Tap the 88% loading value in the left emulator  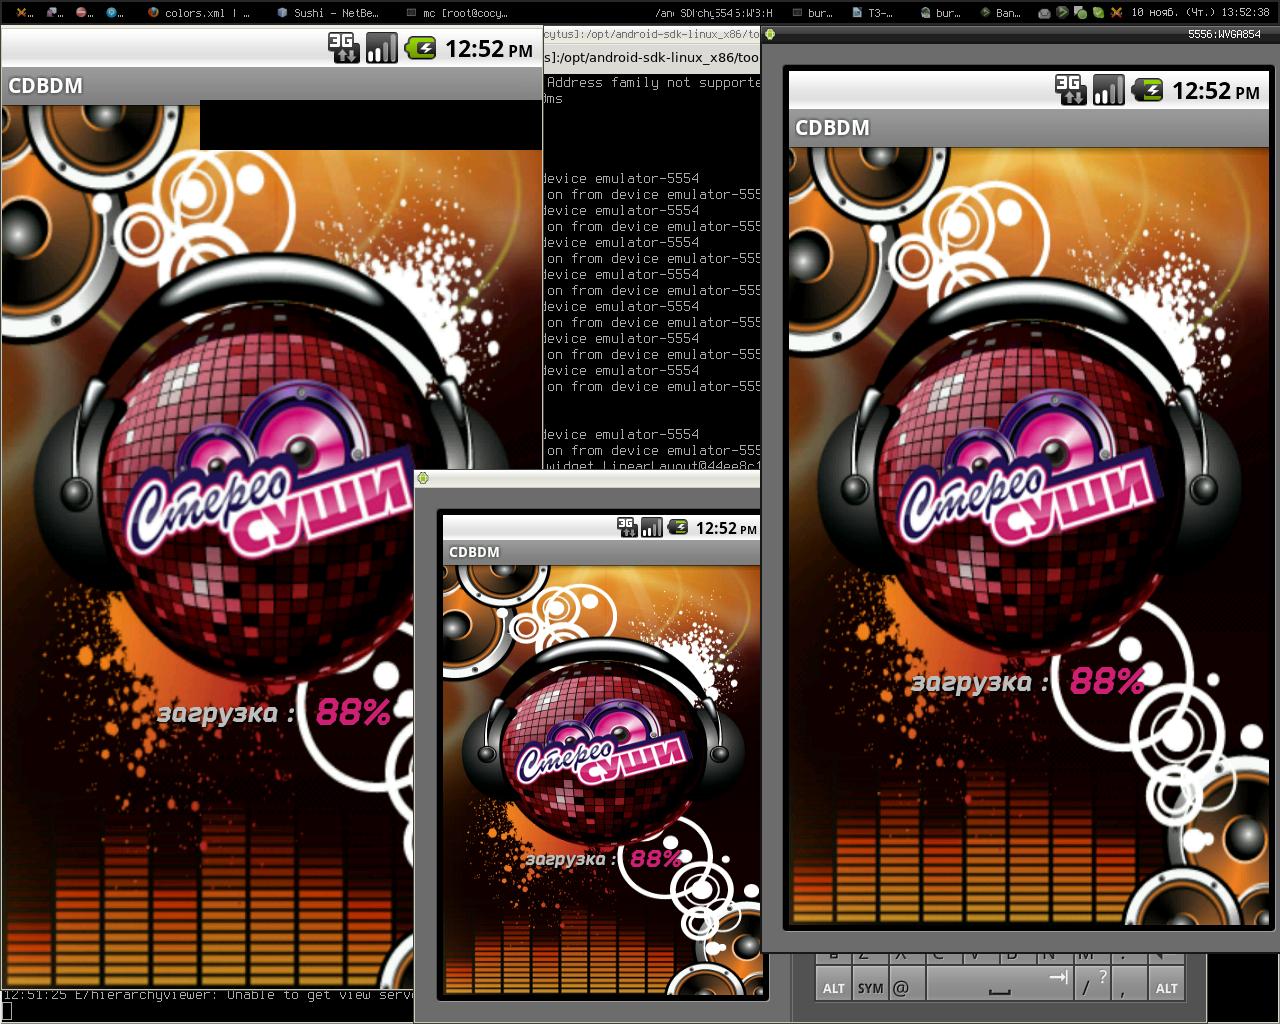[x=353, y=712]
